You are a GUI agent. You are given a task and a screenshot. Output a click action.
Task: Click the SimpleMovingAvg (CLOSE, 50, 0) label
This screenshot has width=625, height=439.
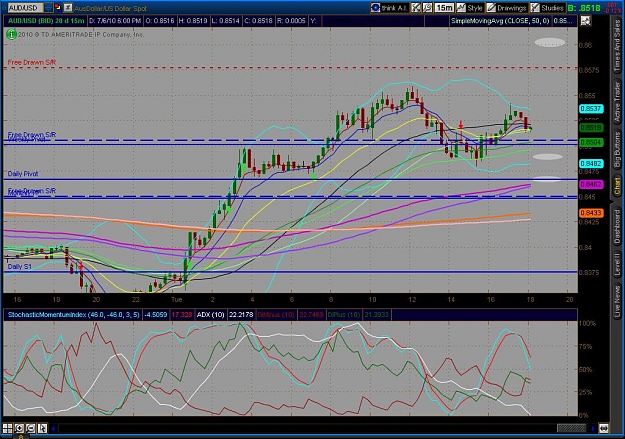tap(500, 21)
